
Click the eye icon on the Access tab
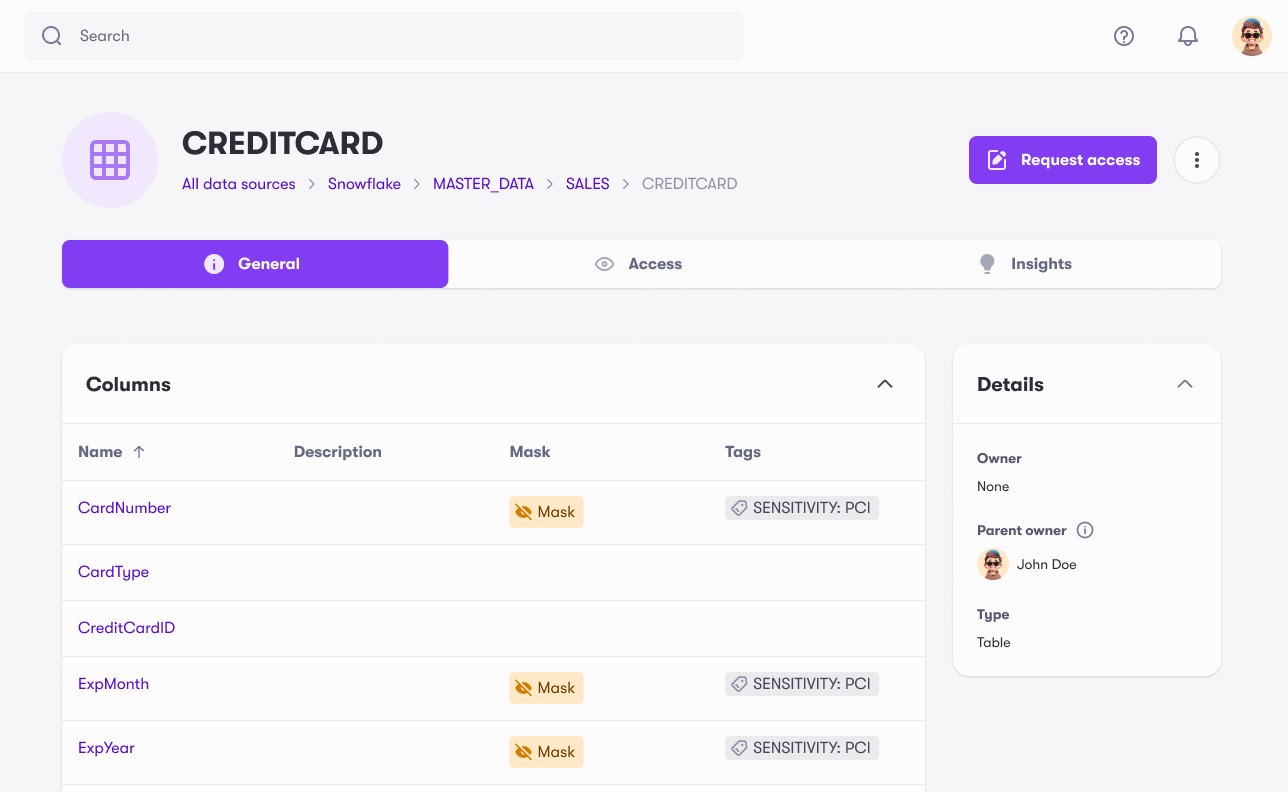click(604, 263)
